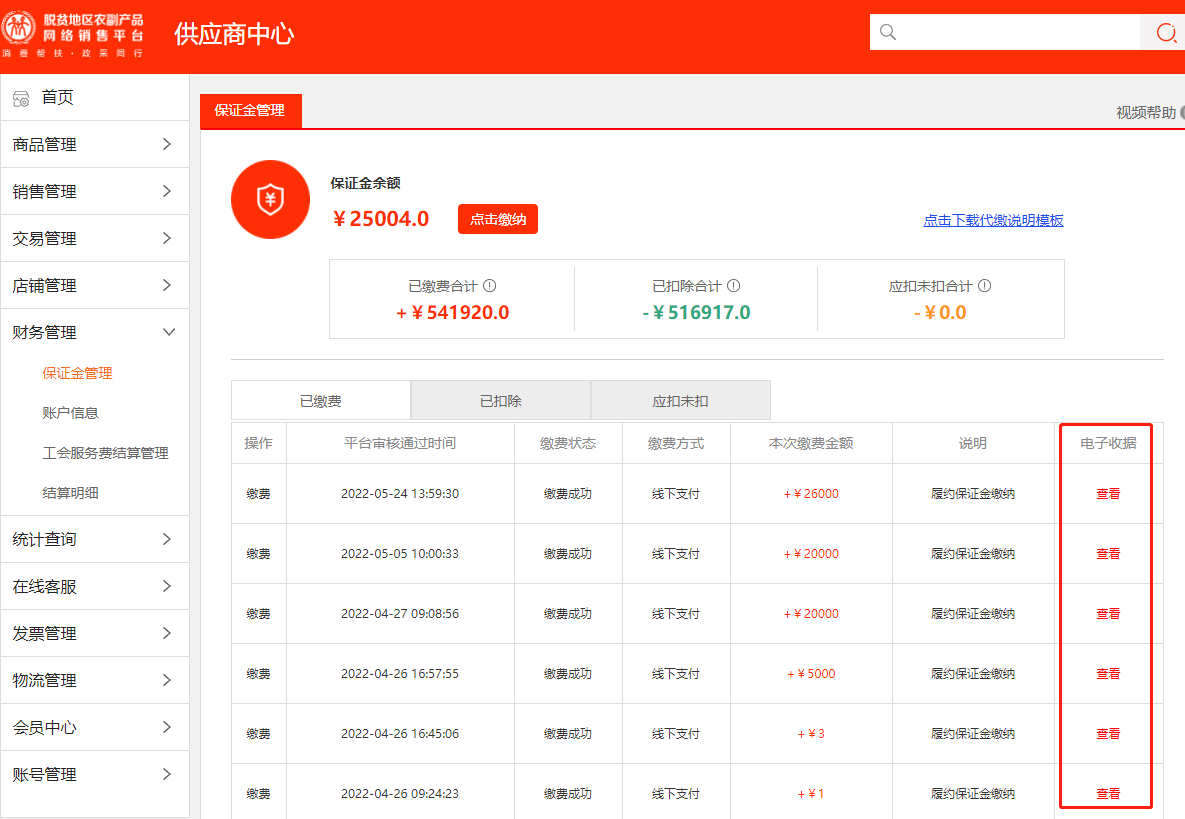The height and width of the screenshot is (819, 1185).
Task: Click the +¥1 amount cell
Action: (811, 793)
